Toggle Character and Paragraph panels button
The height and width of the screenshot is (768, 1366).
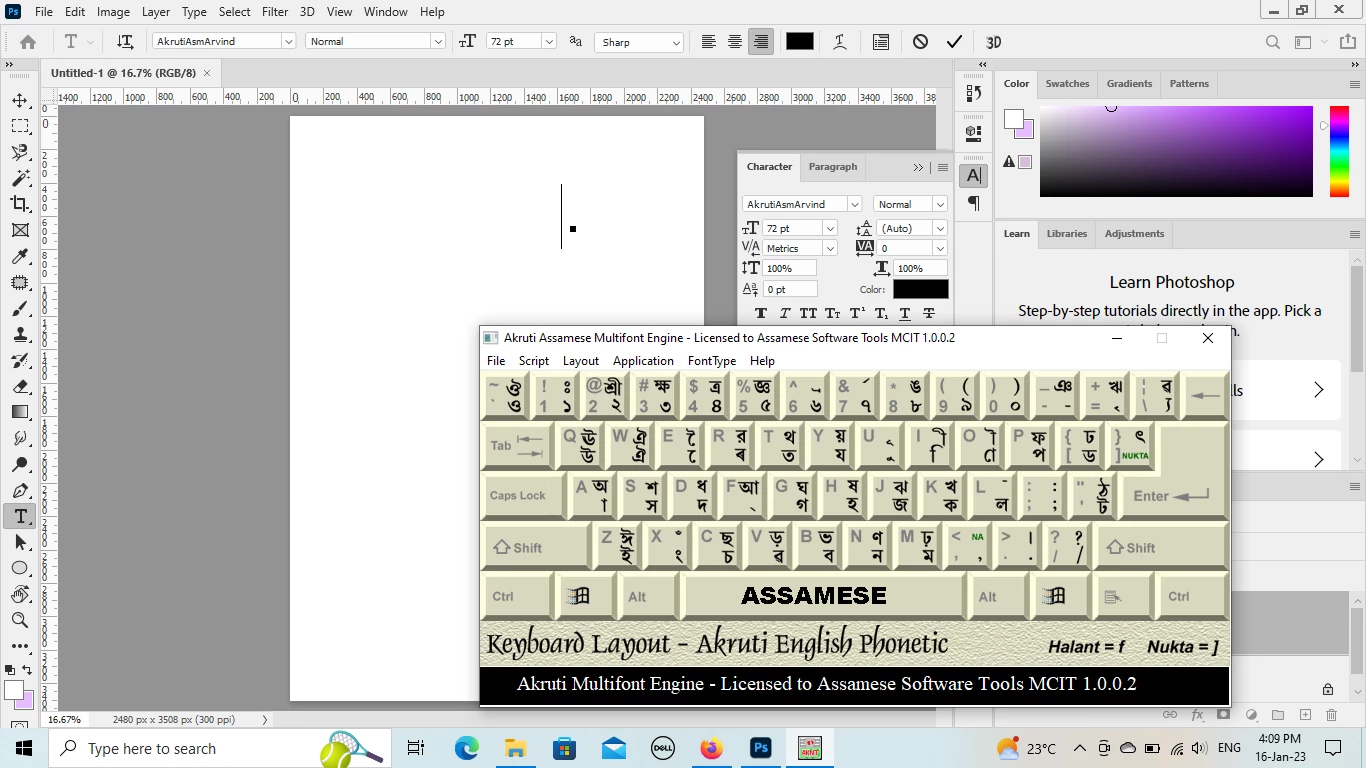pyautogui.click(x=881, y=42)
